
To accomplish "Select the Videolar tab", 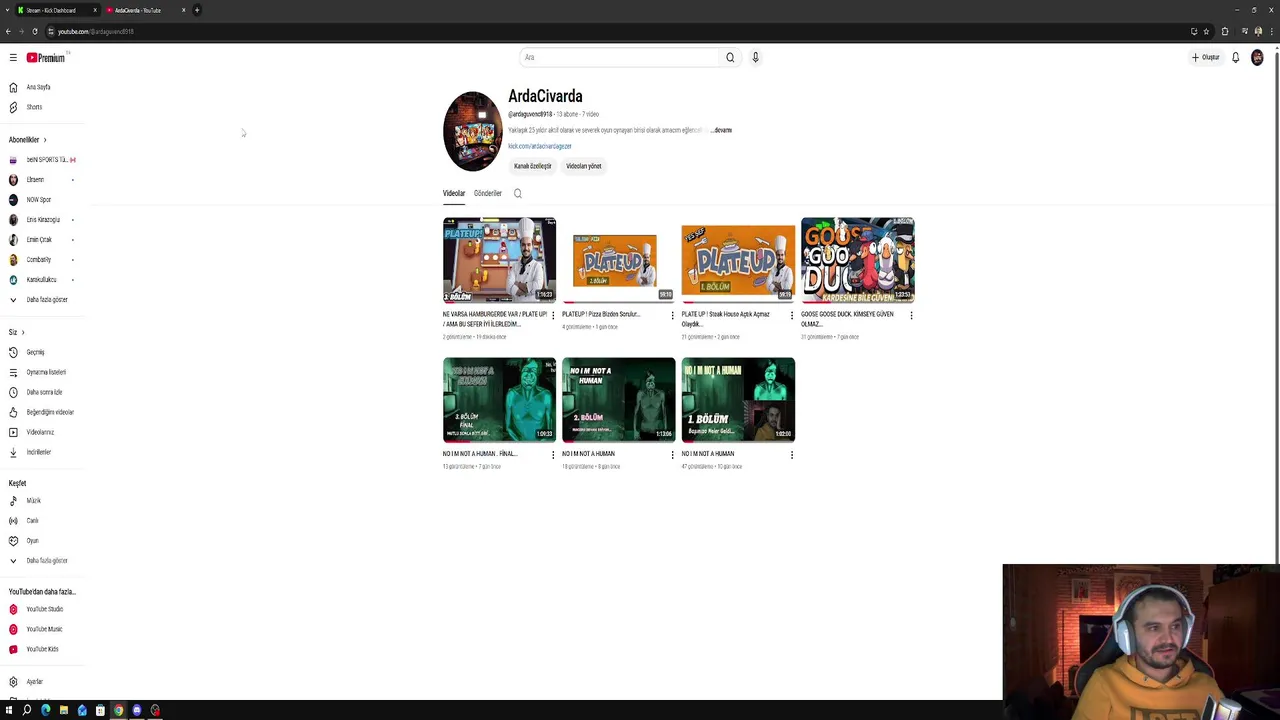I will click(x=454, y=193).
